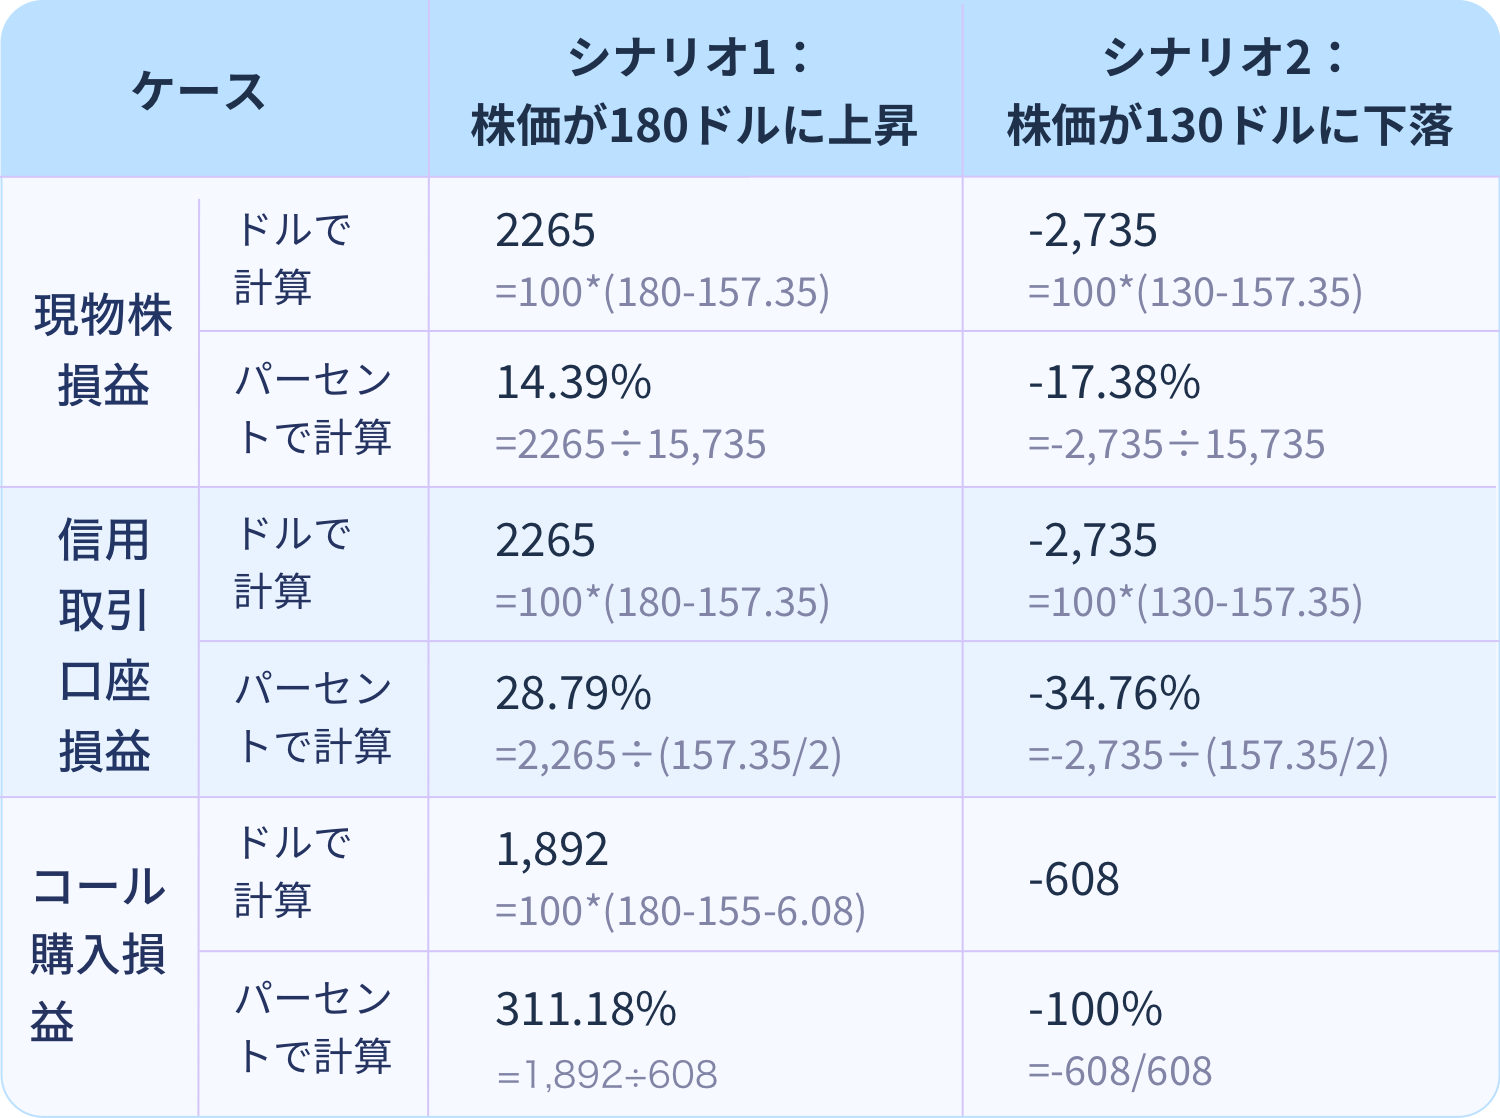Select the -17.38% value
The image size is (1500, 1118).
point(1114,383)
